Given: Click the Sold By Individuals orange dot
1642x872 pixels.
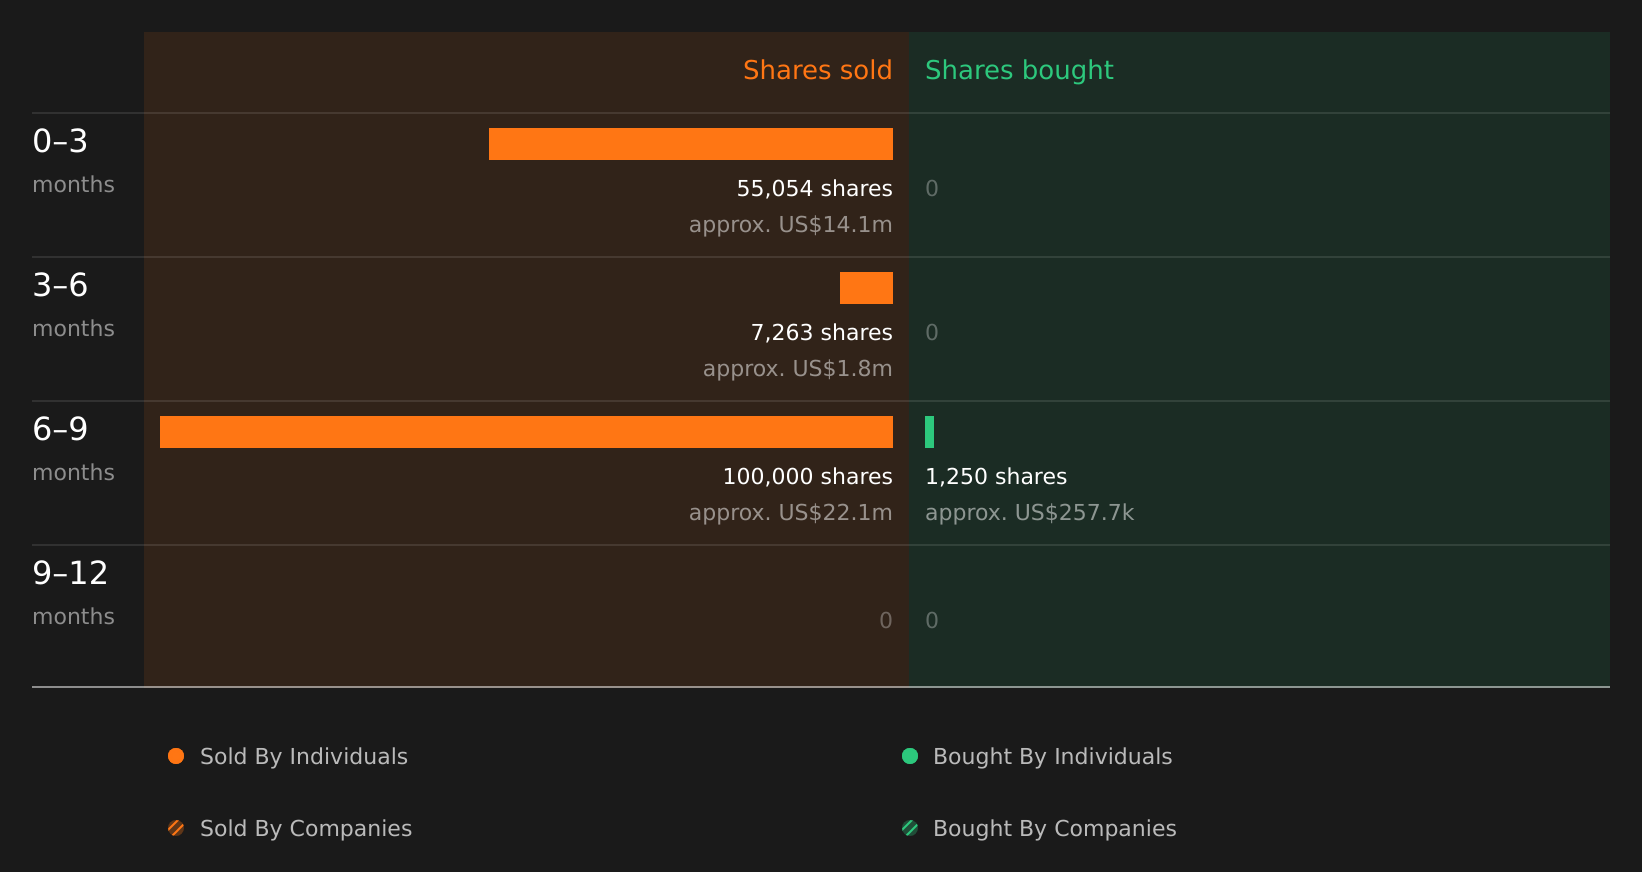Looking at the screenshot, I should (x=176, y=756).
